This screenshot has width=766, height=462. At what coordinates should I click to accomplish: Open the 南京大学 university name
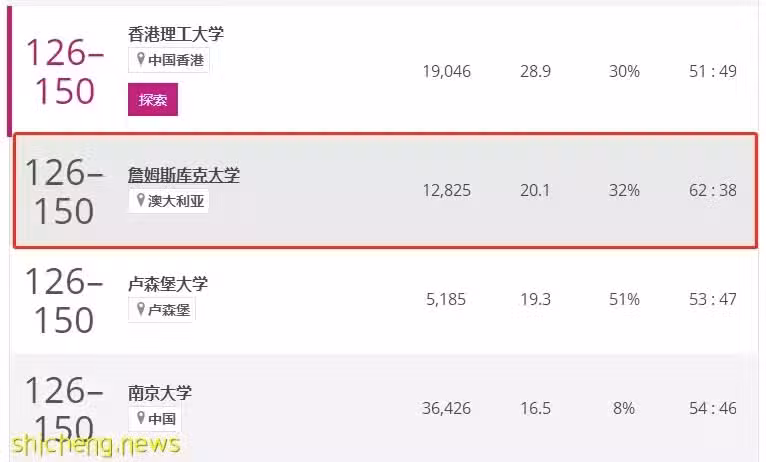160,393
